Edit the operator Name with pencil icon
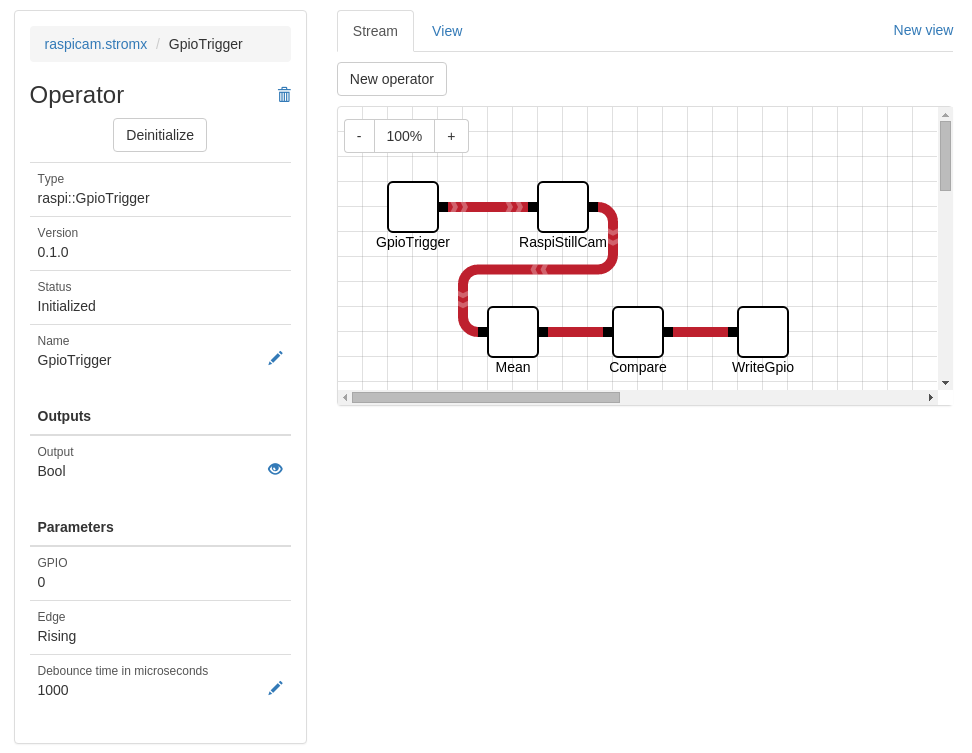Viewport: 972px width, 753px height. tap(275, 358)
